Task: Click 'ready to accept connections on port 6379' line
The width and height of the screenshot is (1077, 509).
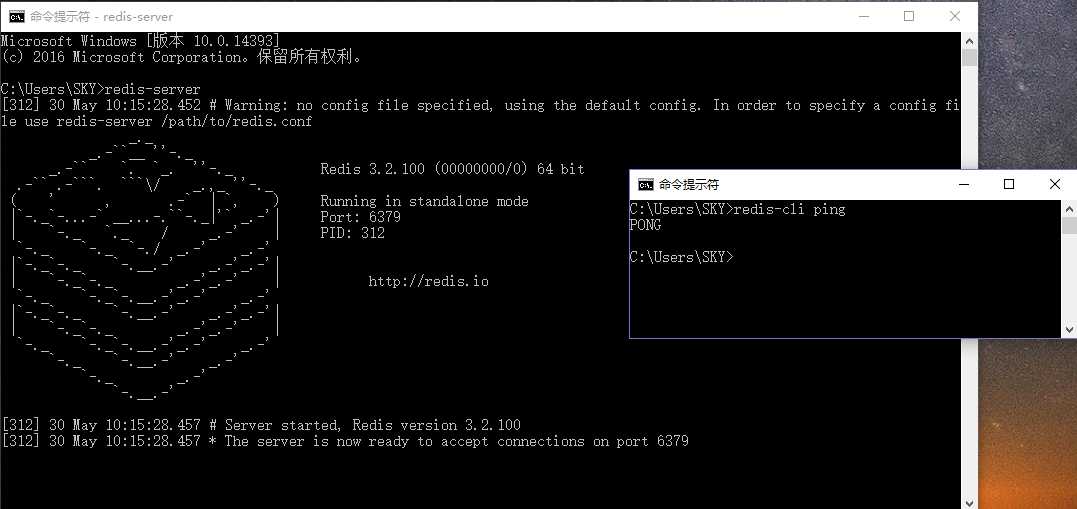Action: [345, 441]
